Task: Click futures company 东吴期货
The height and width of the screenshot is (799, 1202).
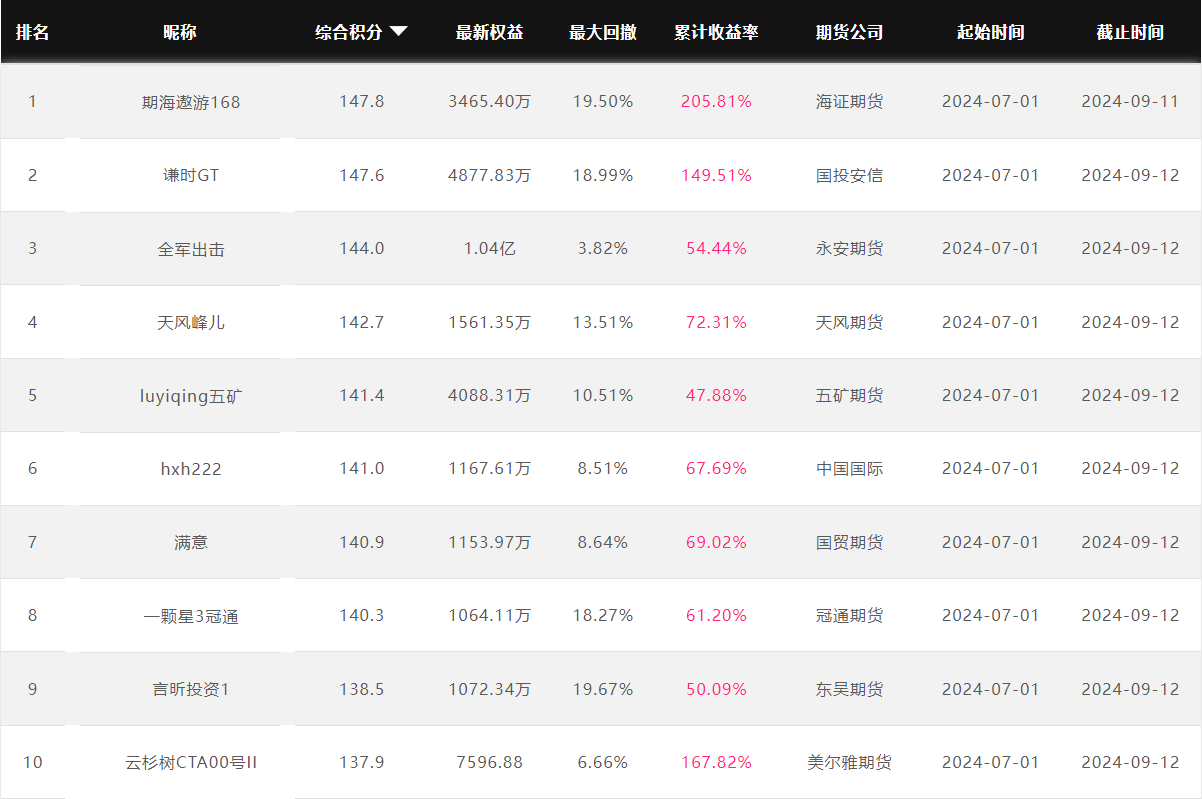Action: [850, 689]
